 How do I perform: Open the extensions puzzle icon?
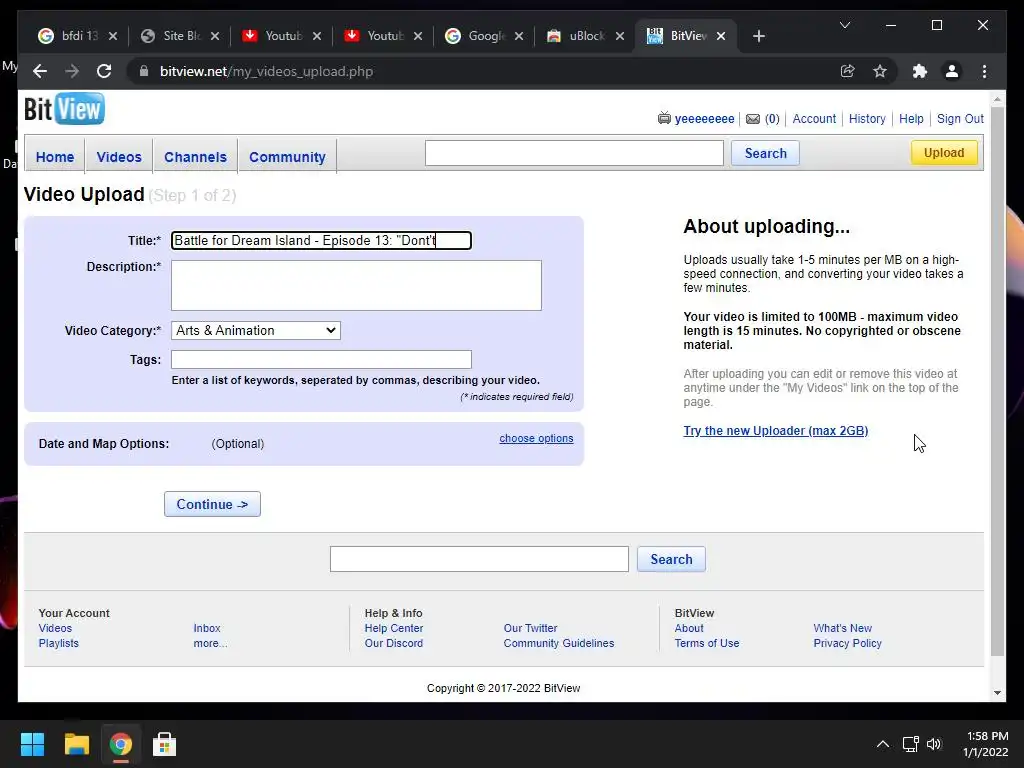click(920, 71)
